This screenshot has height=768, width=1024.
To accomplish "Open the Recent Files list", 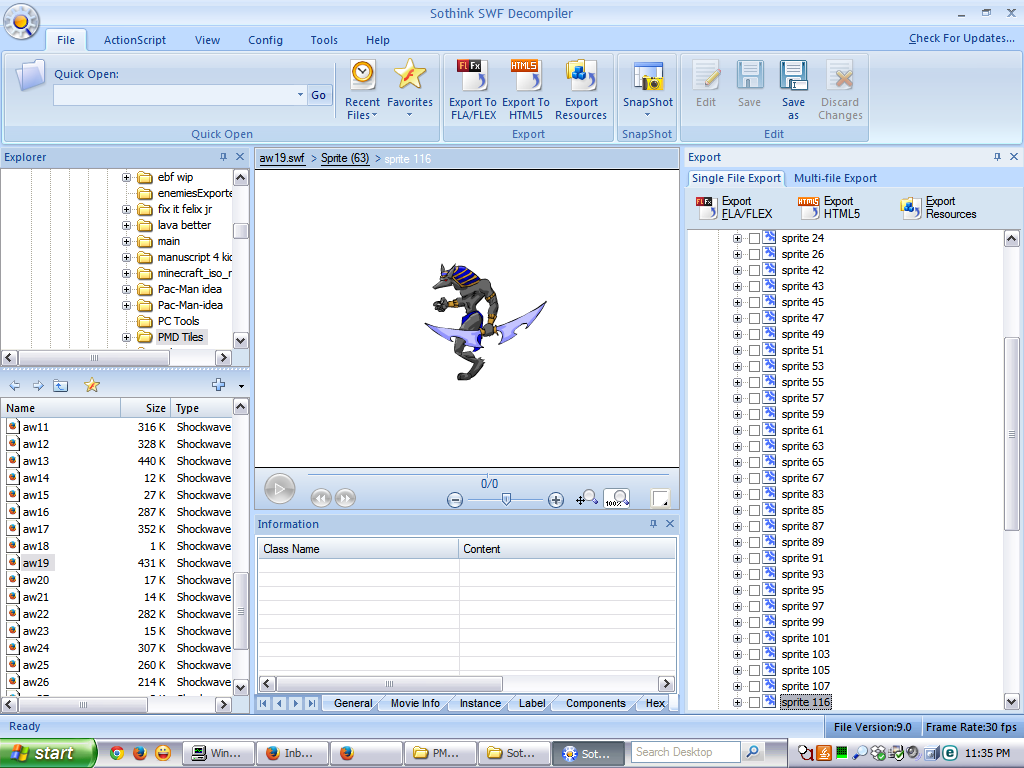I will (x=362, y=89).
